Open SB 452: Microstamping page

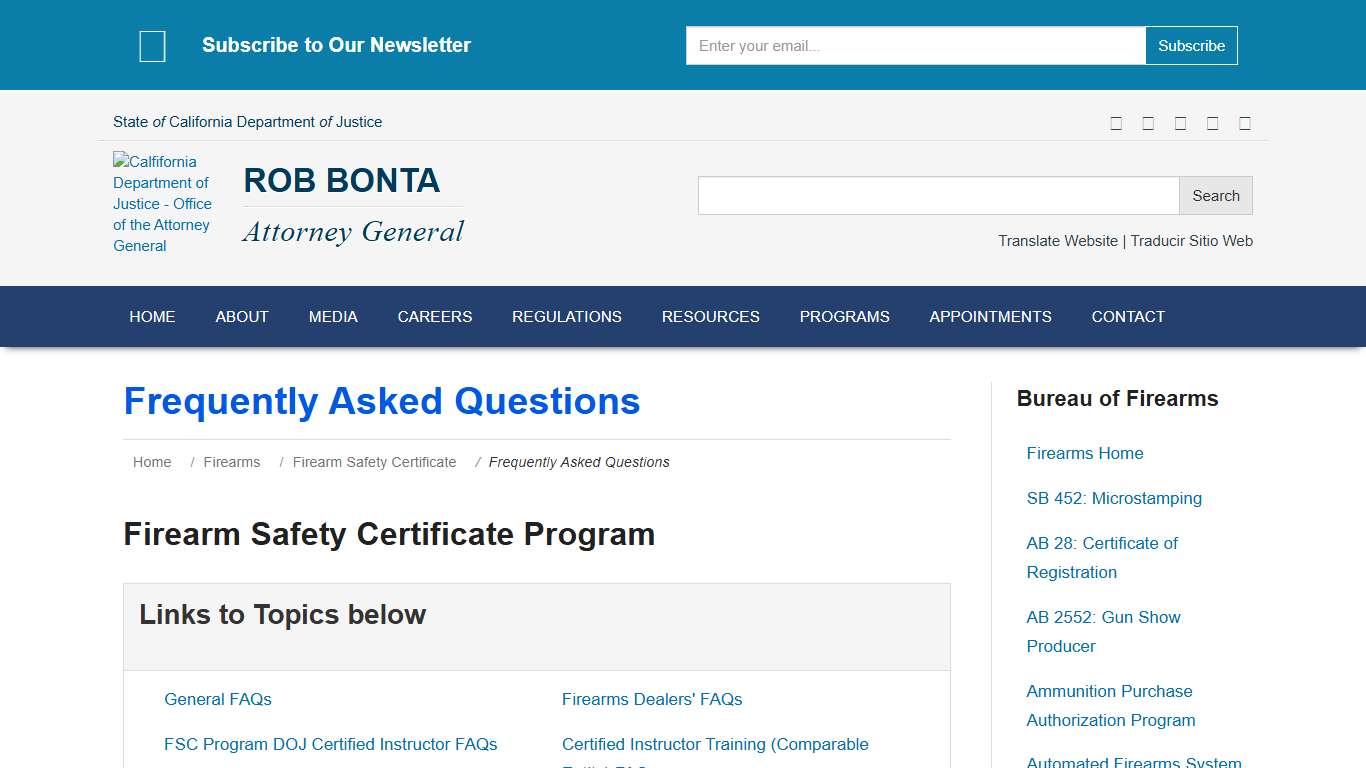click(x=1113, y=498)
